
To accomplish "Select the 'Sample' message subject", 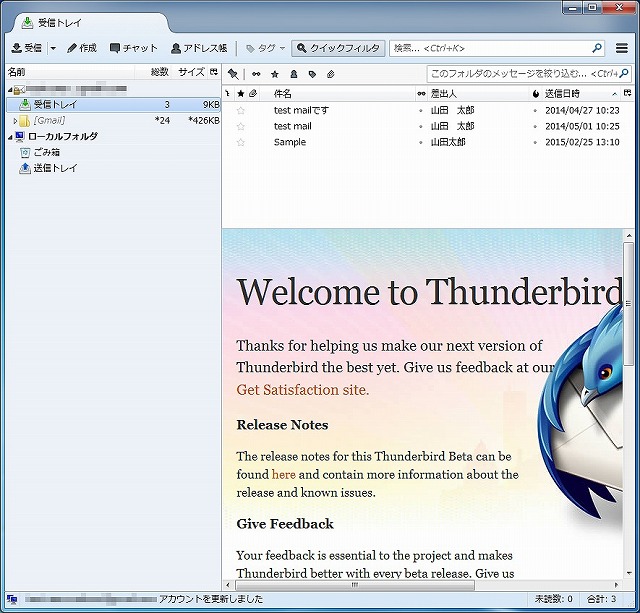I will pos(290,142).
